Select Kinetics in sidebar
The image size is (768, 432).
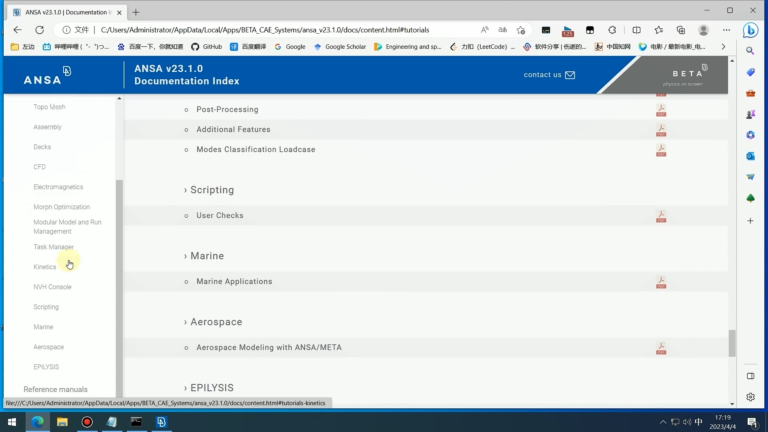click(45, 267)
